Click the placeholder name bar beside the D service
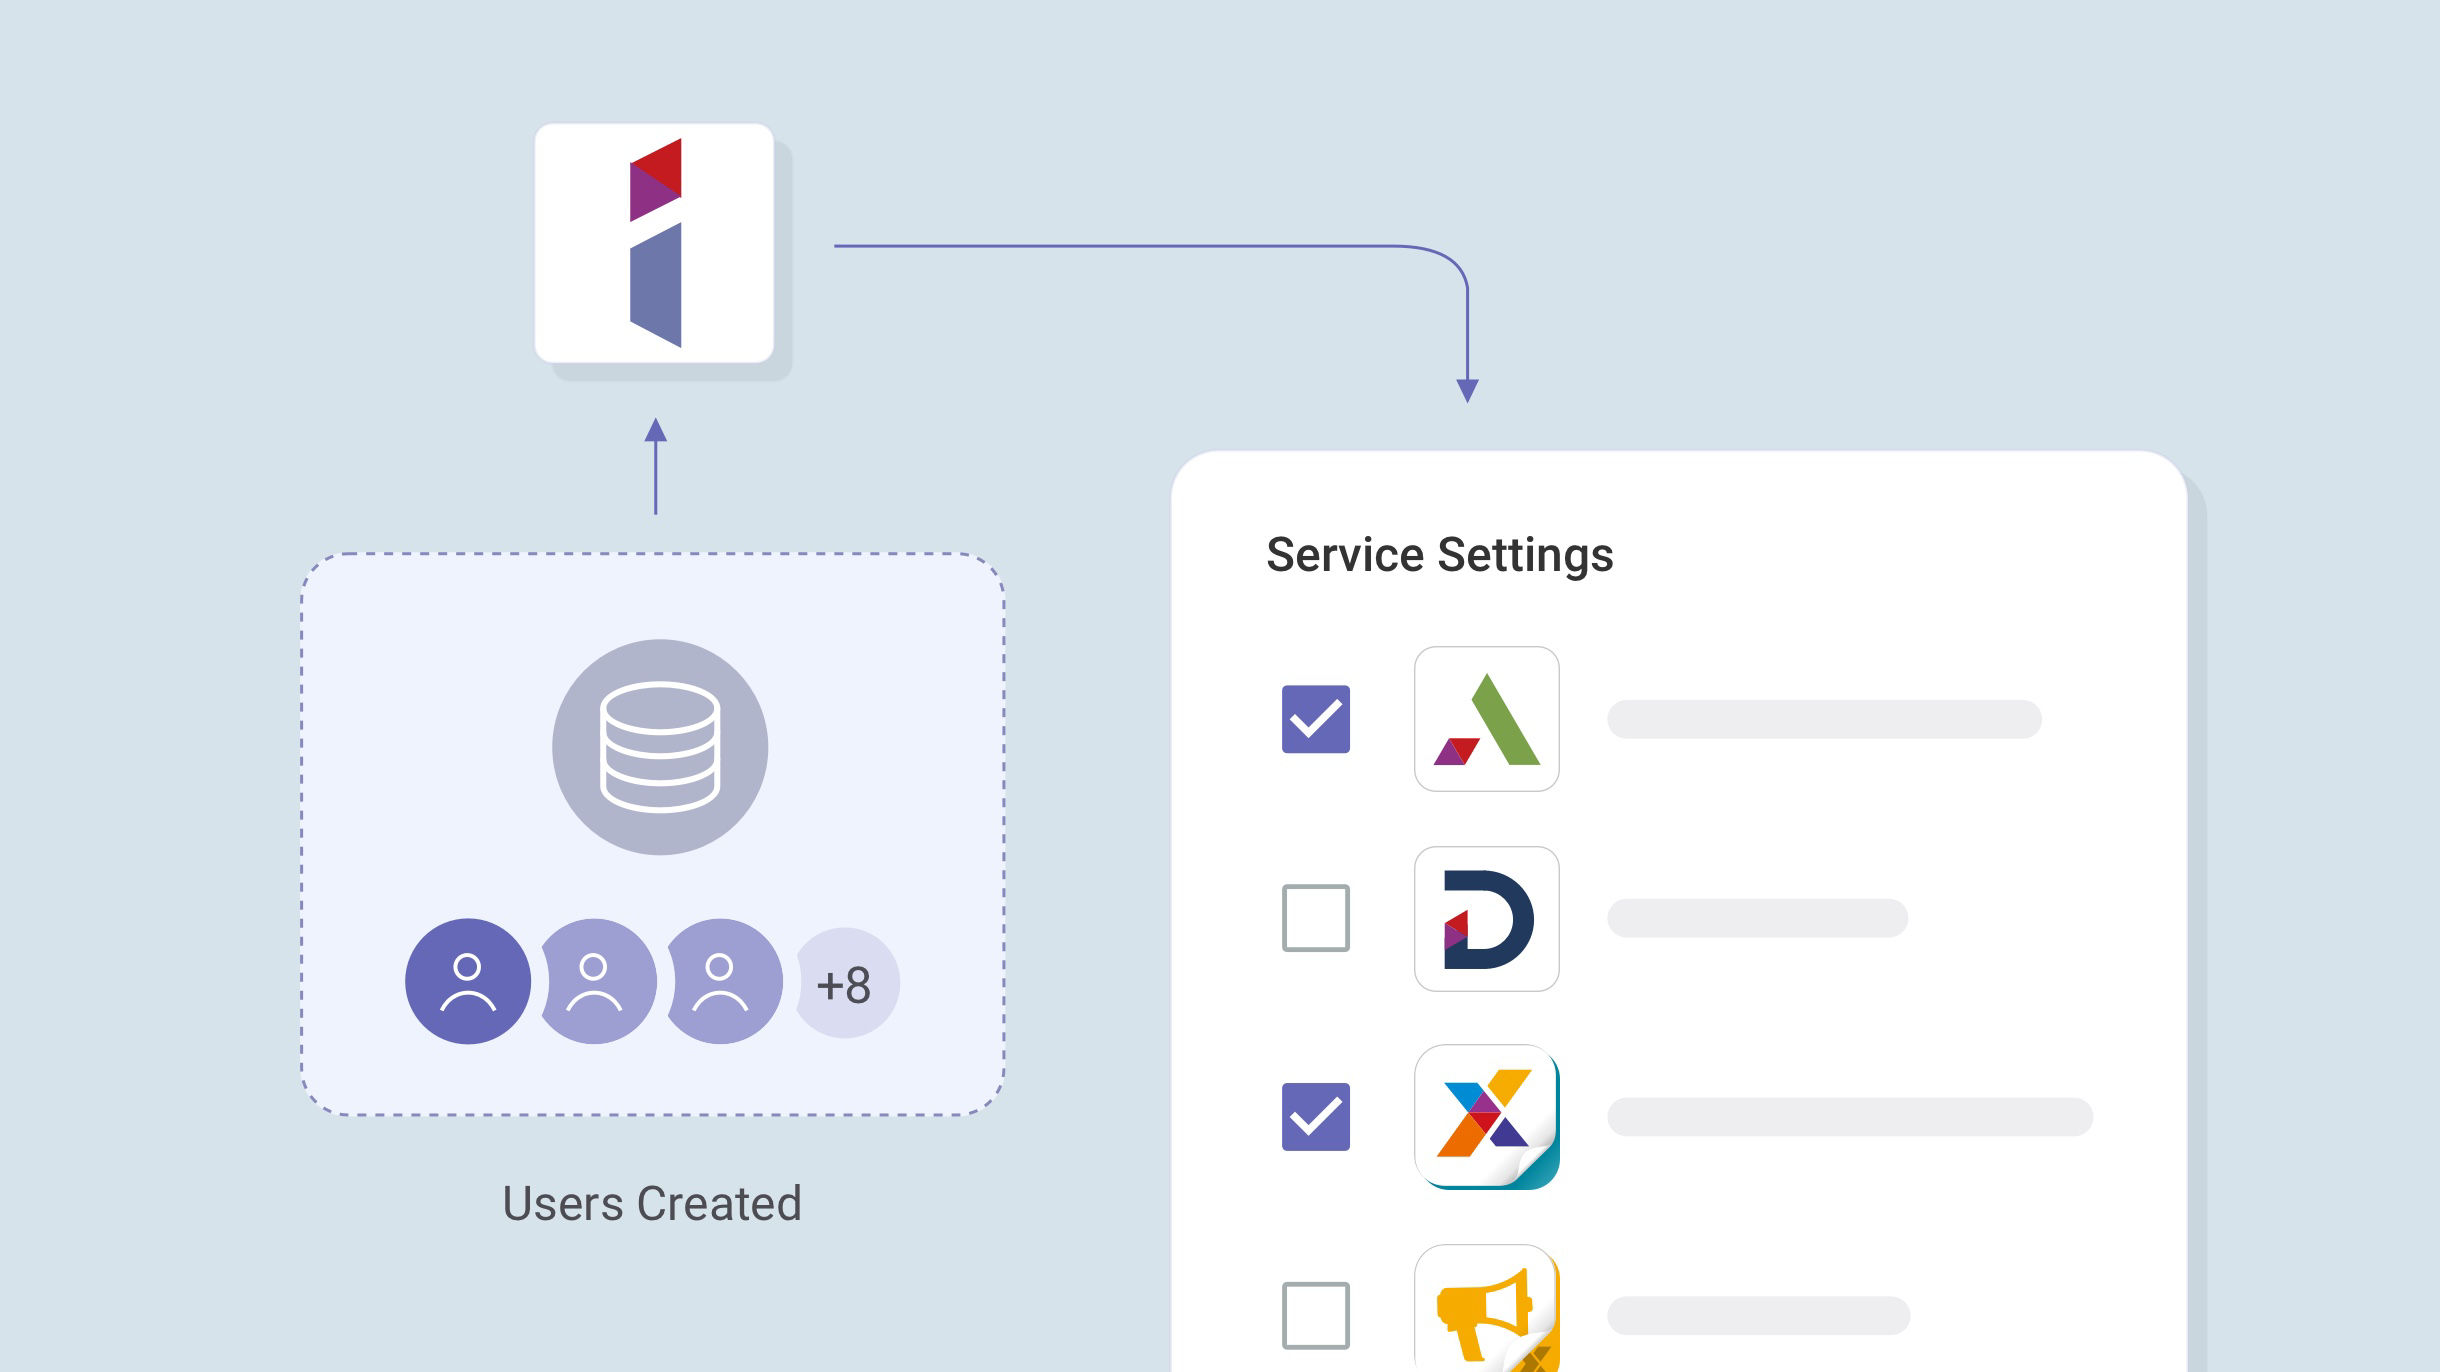The width and height of the screenshot is (2440, 1372). pos(1757,918)
